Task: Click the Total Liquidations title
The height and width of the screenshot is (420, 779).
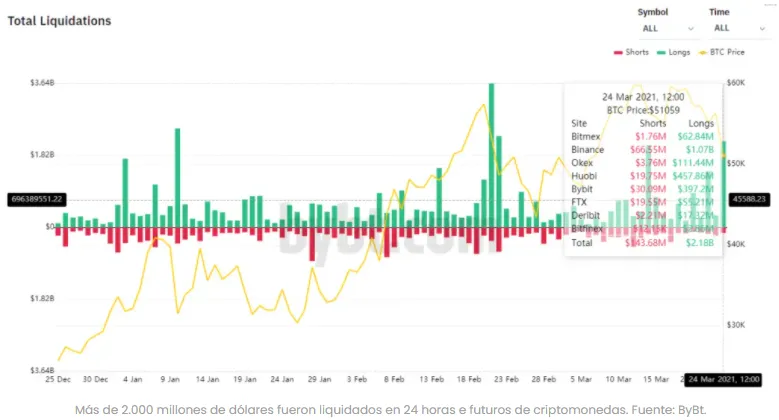Action: point(59,21)
